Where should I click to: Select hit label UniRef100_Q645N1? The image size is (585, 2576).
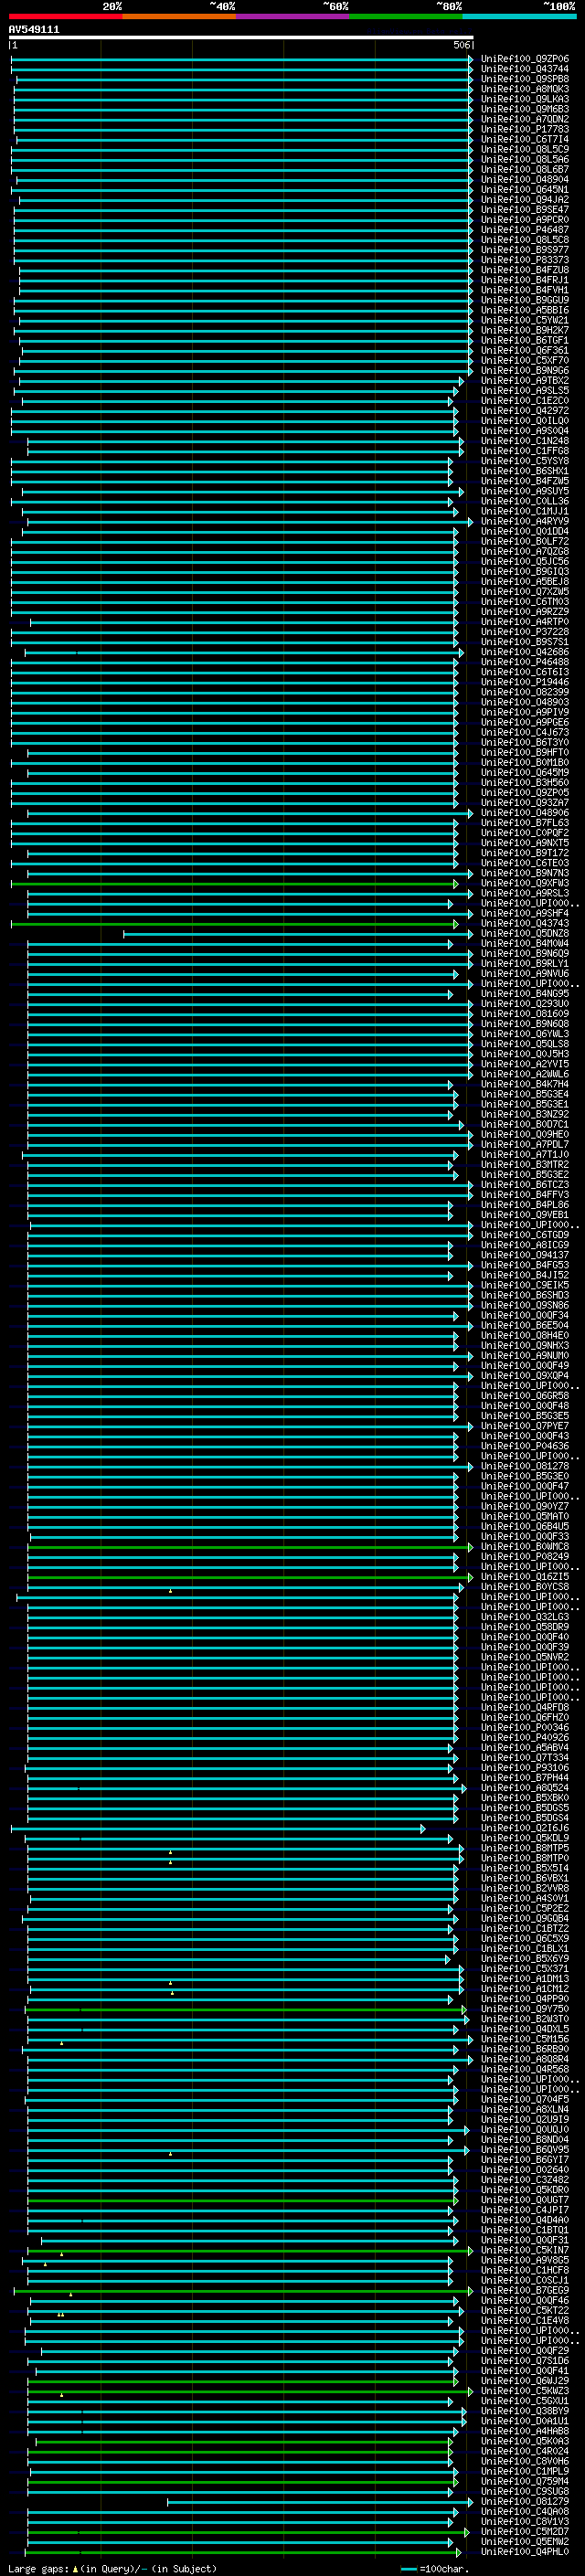(x=525, y=190)
